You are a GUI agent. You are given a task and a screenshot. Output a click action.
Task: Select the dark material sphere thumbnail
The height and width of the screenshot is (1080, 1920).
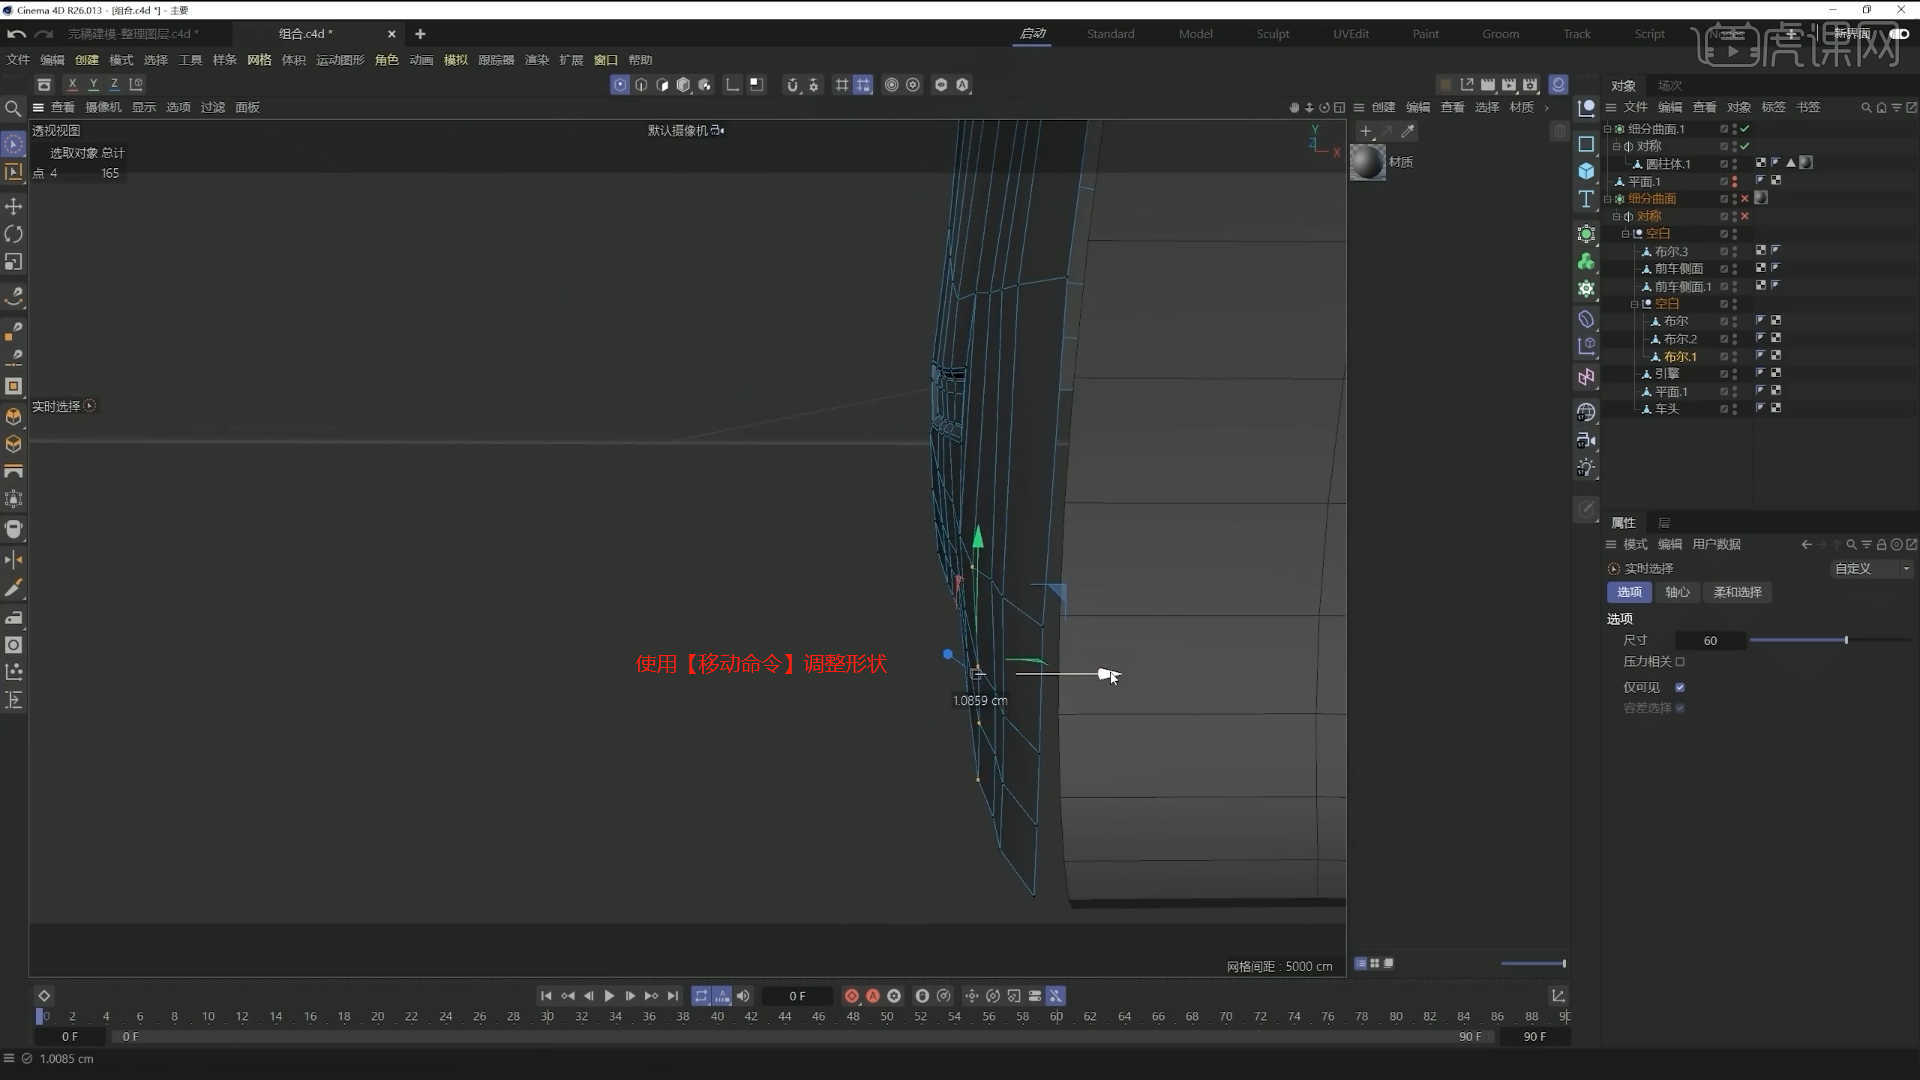pos(1368,162)
